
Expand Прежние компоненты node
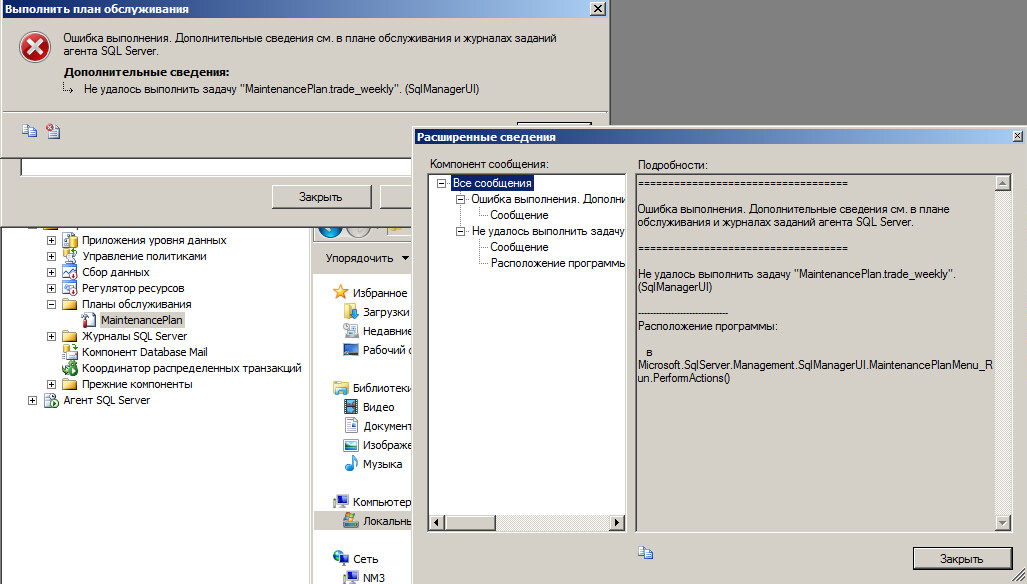51,384
